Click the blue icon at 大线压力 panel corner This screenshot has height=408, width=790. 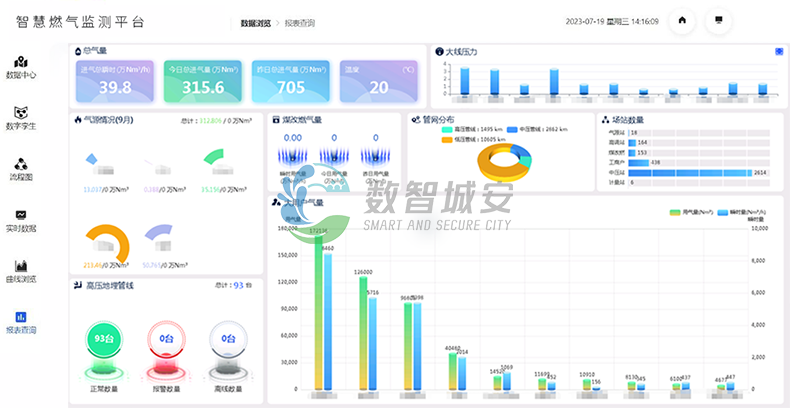tap(779, 52)
